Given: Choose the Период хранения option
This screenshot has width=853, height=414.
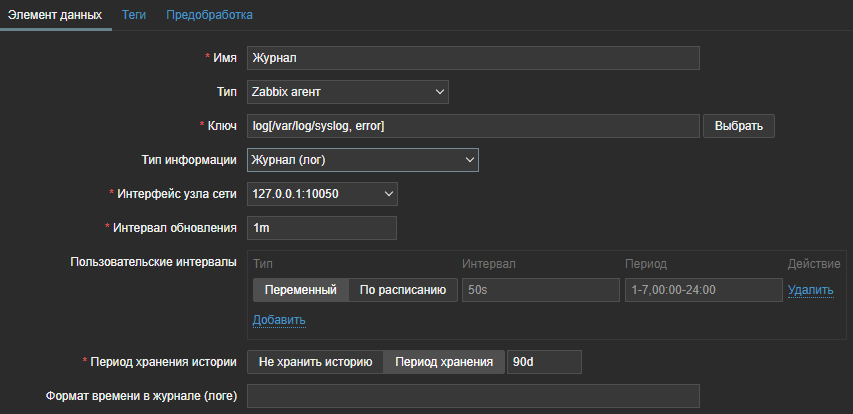Looking at the screenshot, I should tap(444, 362).
